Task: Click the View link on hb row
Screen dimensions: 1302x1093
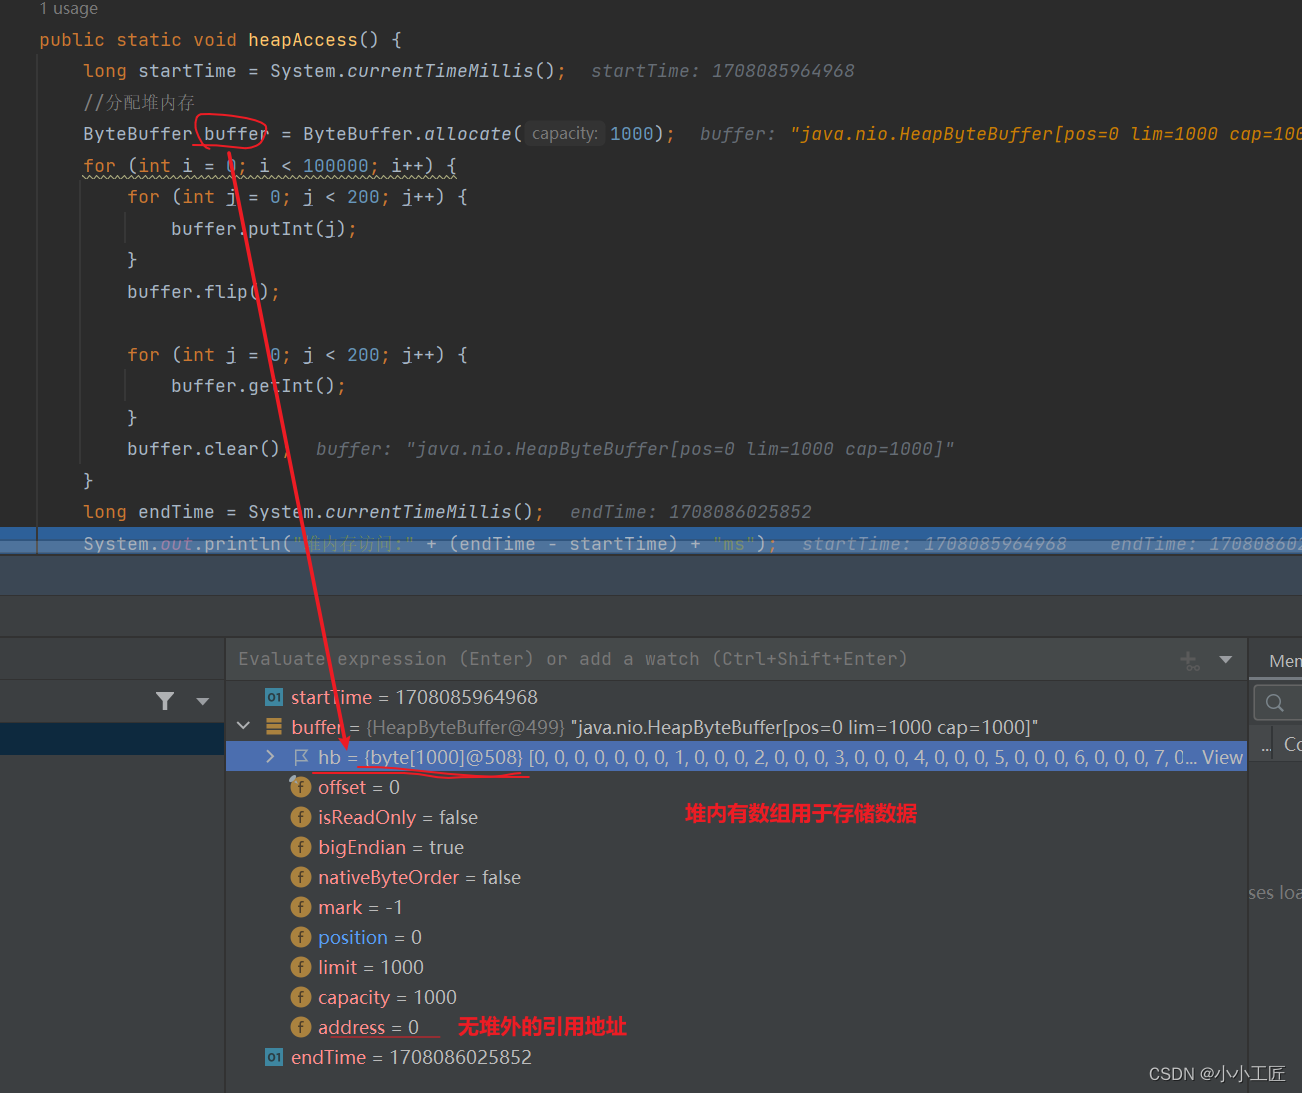Action: coord(1222,757)
